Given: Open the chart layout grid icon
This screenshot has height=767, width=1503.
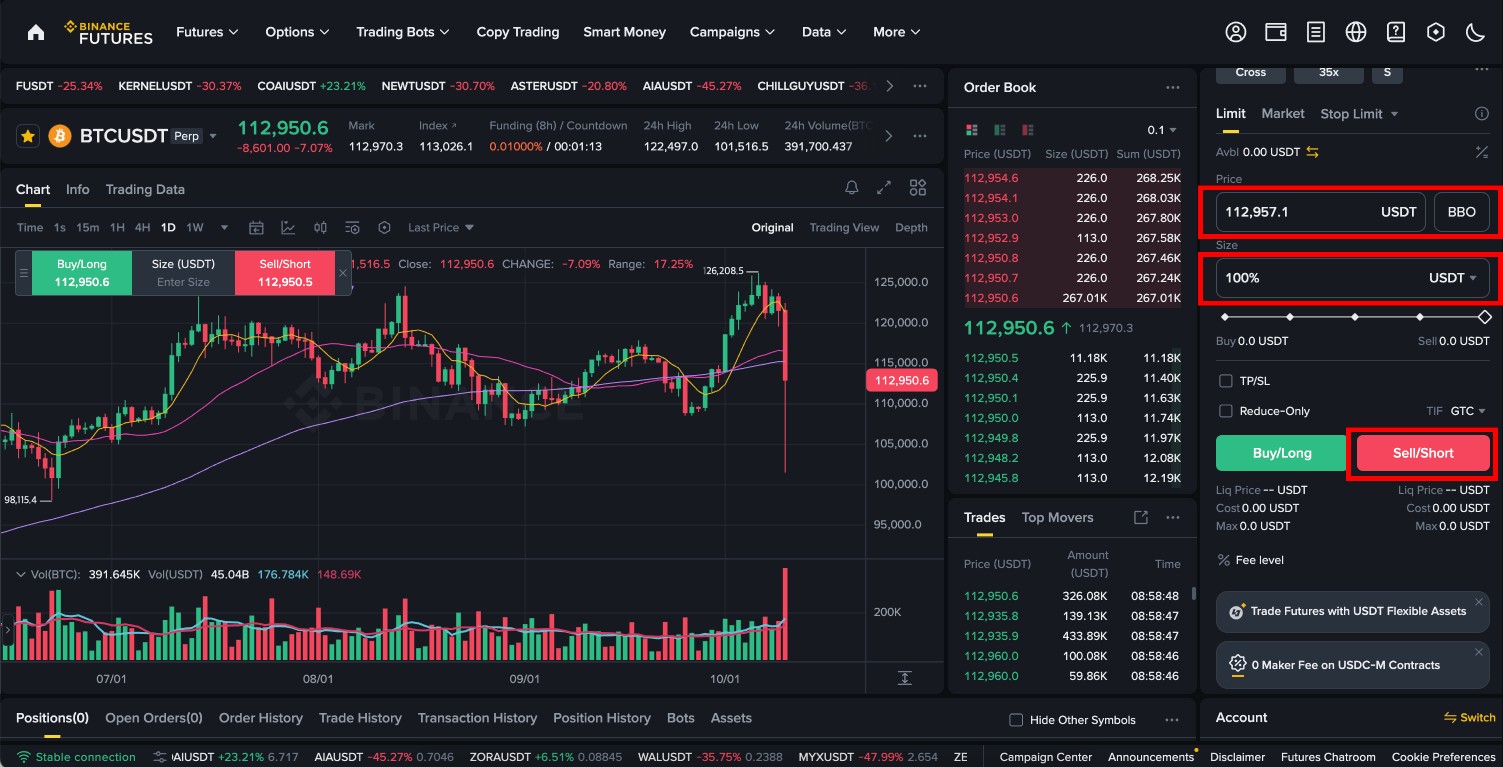Looking at the screenshot, I should tap(918, 188).
